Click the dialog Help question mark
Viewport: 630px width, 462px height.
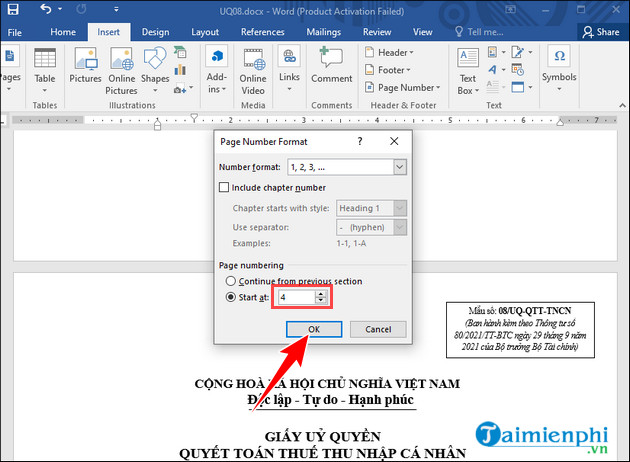(x=360, y=141)
